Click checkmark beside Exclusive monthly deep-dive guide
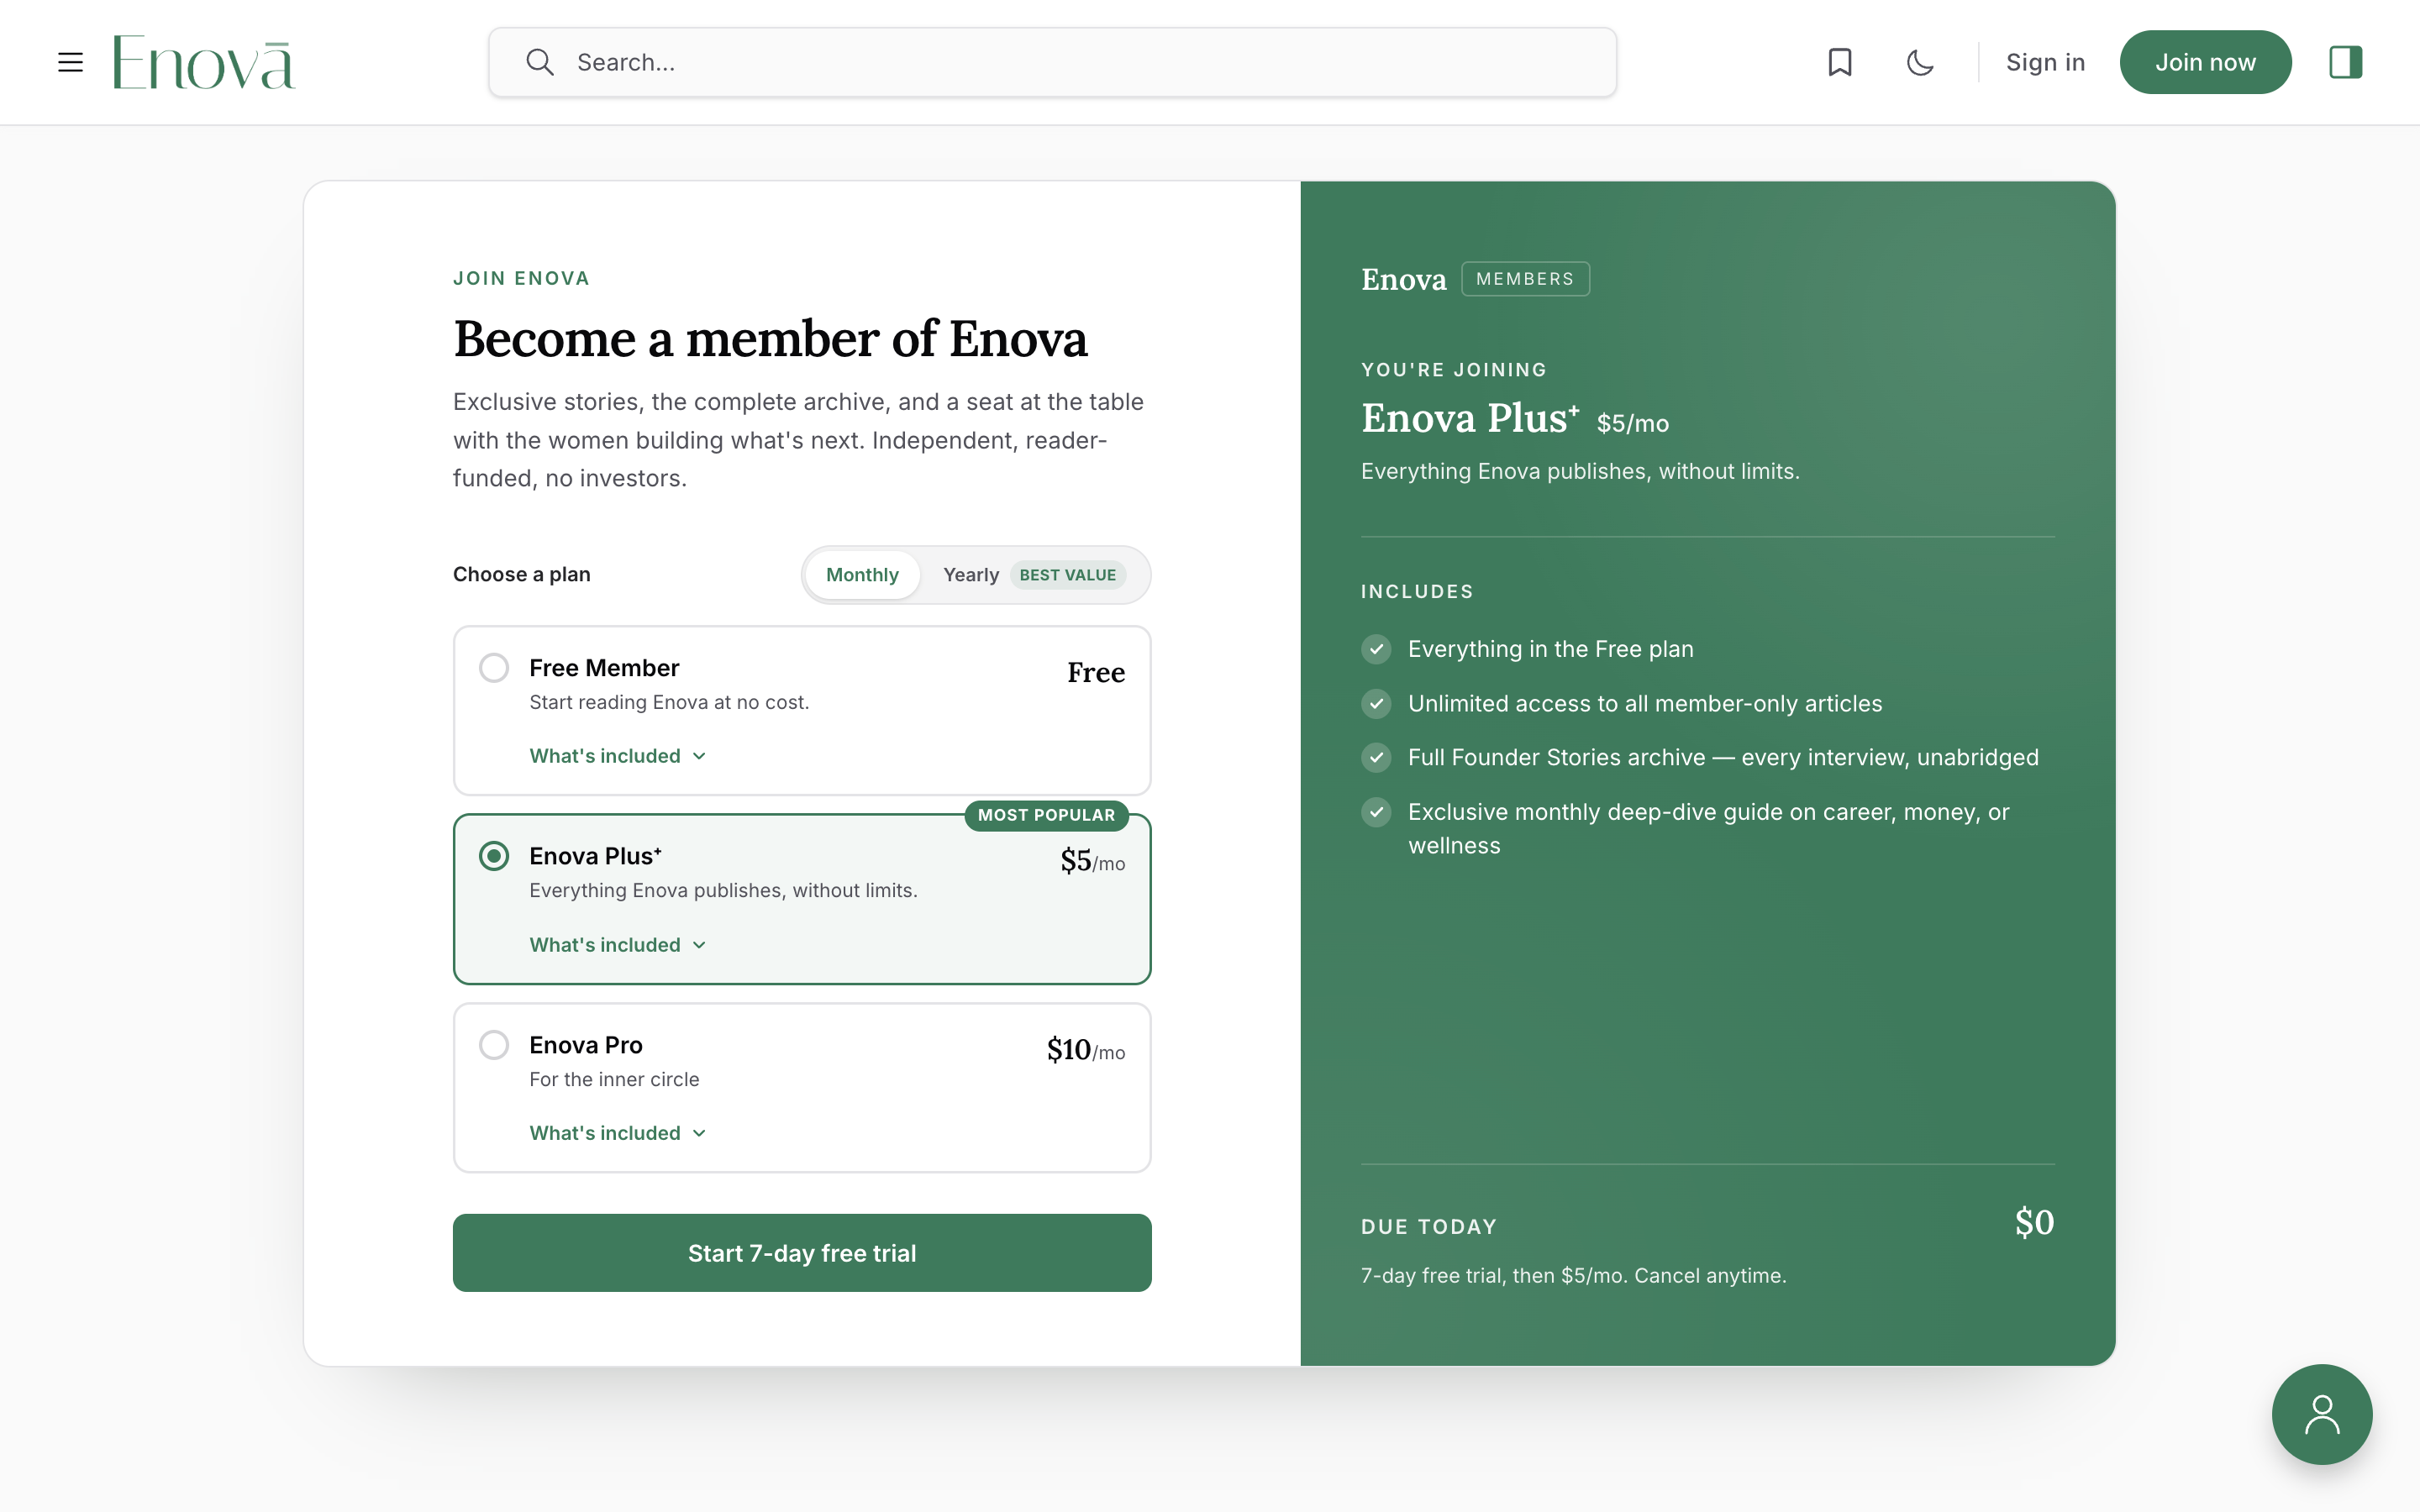Image resolution: width=2420 pixels, height=1512 pixels. [1376, 812]
